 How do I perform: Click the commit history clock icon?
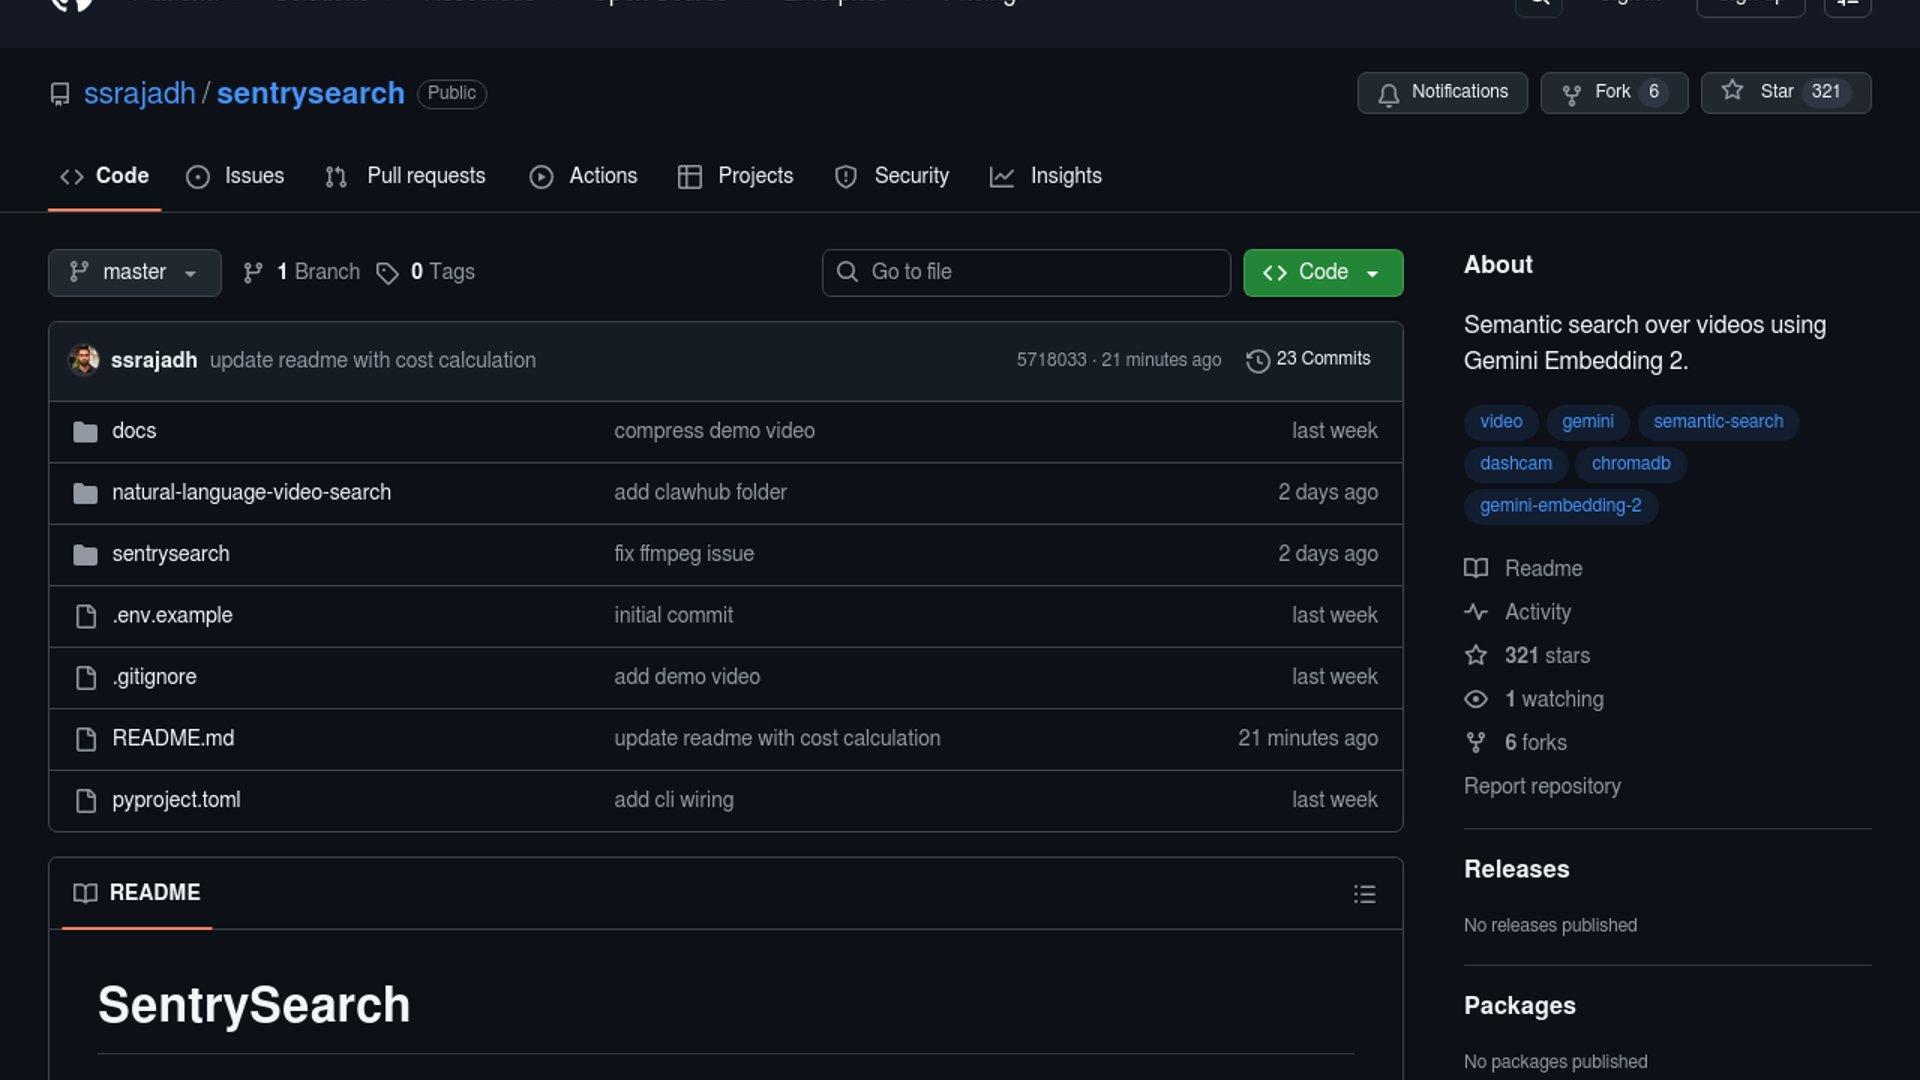click(1257, 360)
